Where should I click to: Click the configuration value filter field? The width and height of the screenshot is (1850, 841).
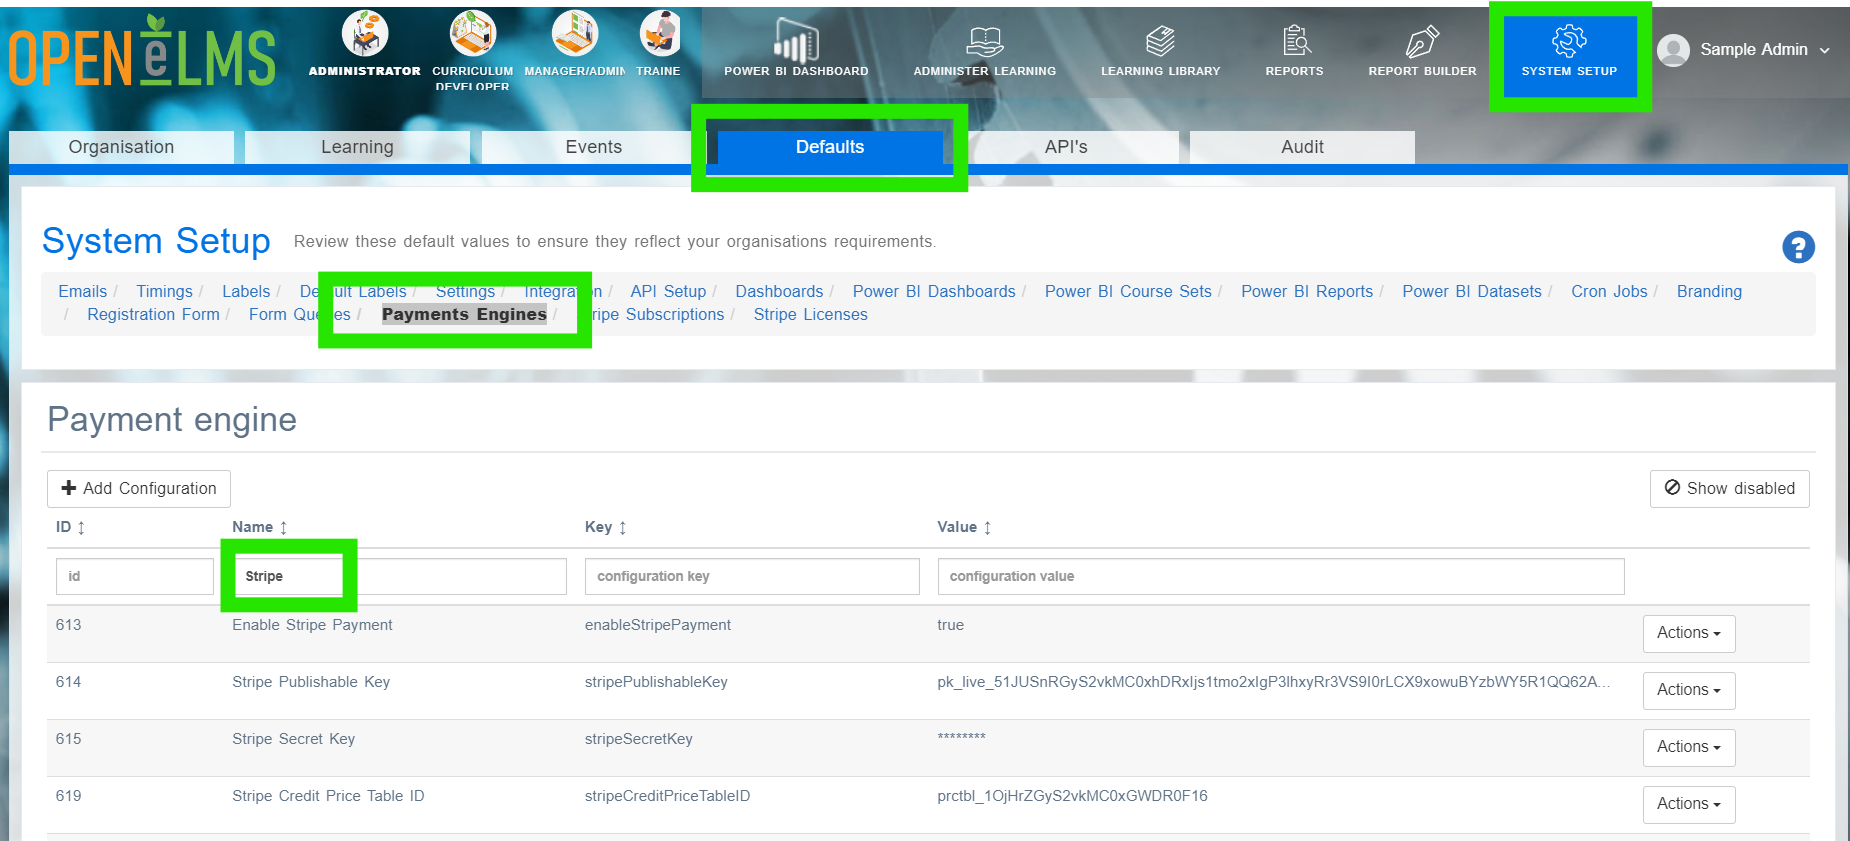tap(1281, 577)
